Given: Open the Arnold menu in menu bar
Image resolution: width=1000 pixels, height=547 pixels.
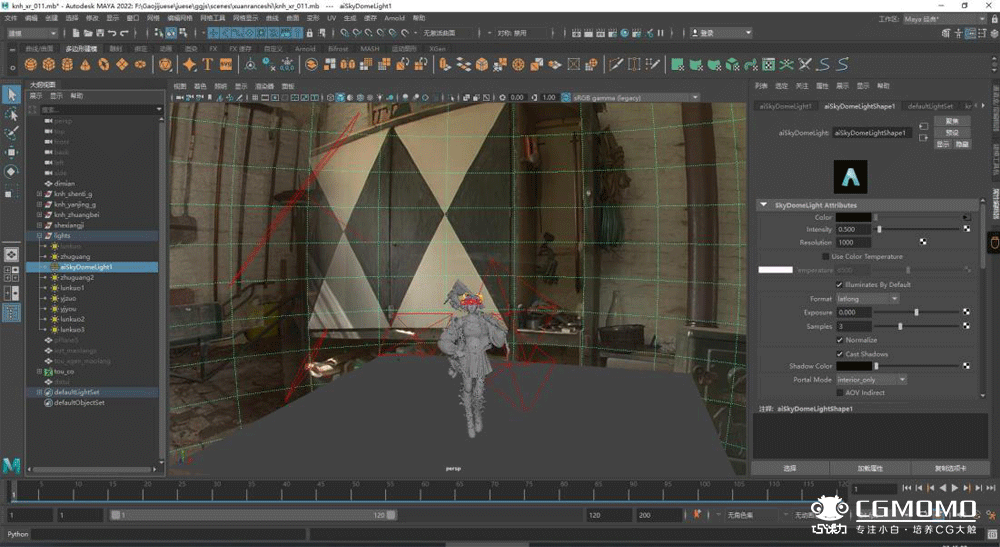Looking at the screenshot, I should 394,18.
